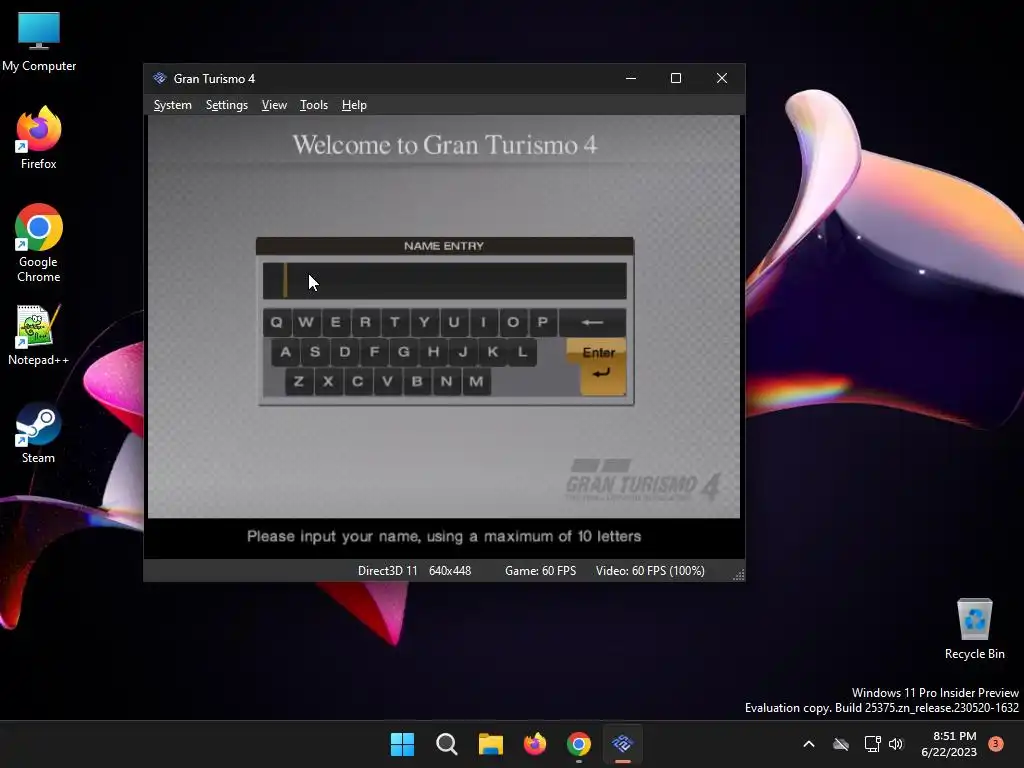This screenshot has height=768, width=1024.
Task: Switch to Chrome in the taskbar
Action: pos(579,744)
